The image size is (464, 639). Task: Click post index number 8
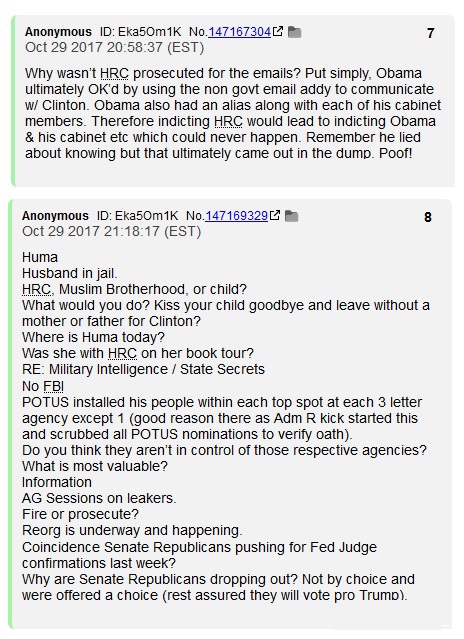428,217
